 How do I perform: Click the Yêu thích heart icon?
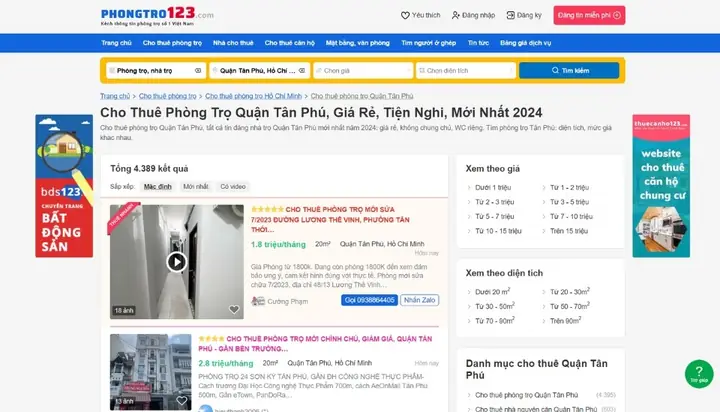[405, 15]
